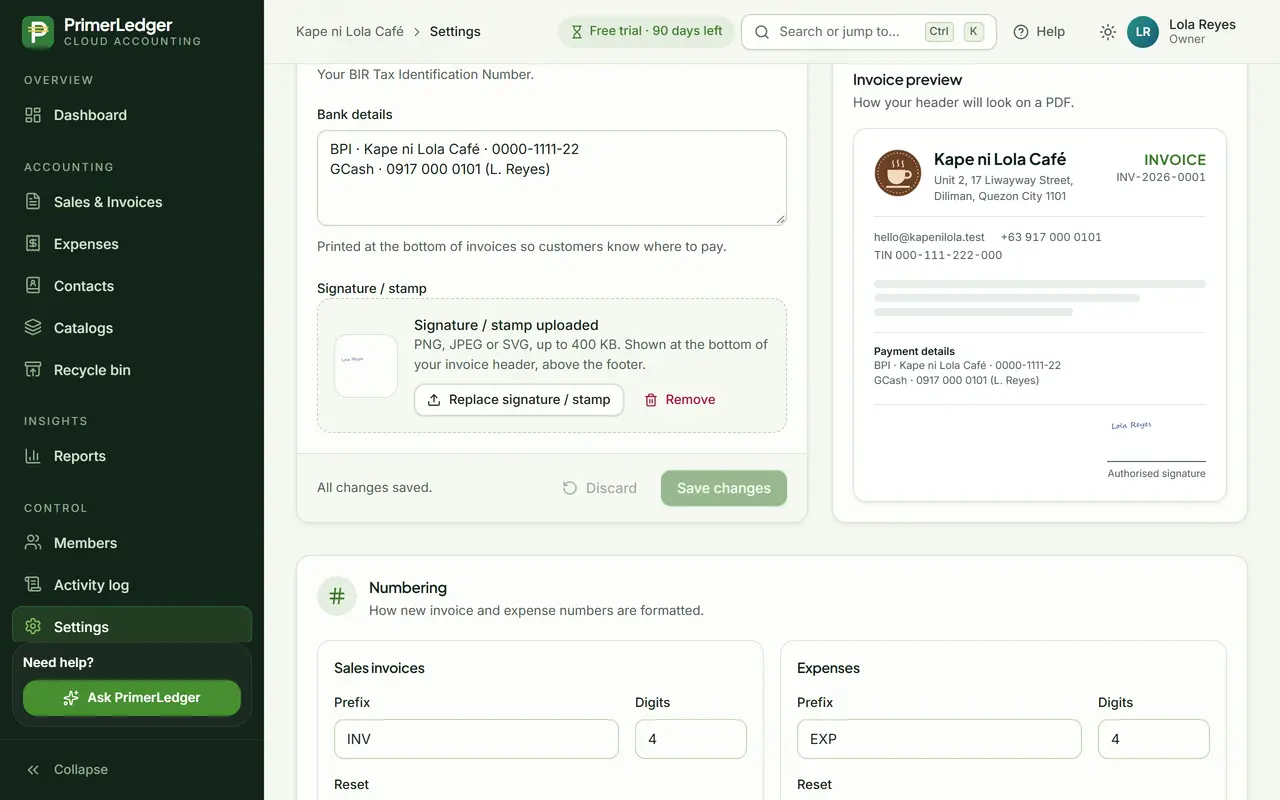
Task: Click the upload icon on Replace button
Action: pyautogui.click(x=434, y=400)
